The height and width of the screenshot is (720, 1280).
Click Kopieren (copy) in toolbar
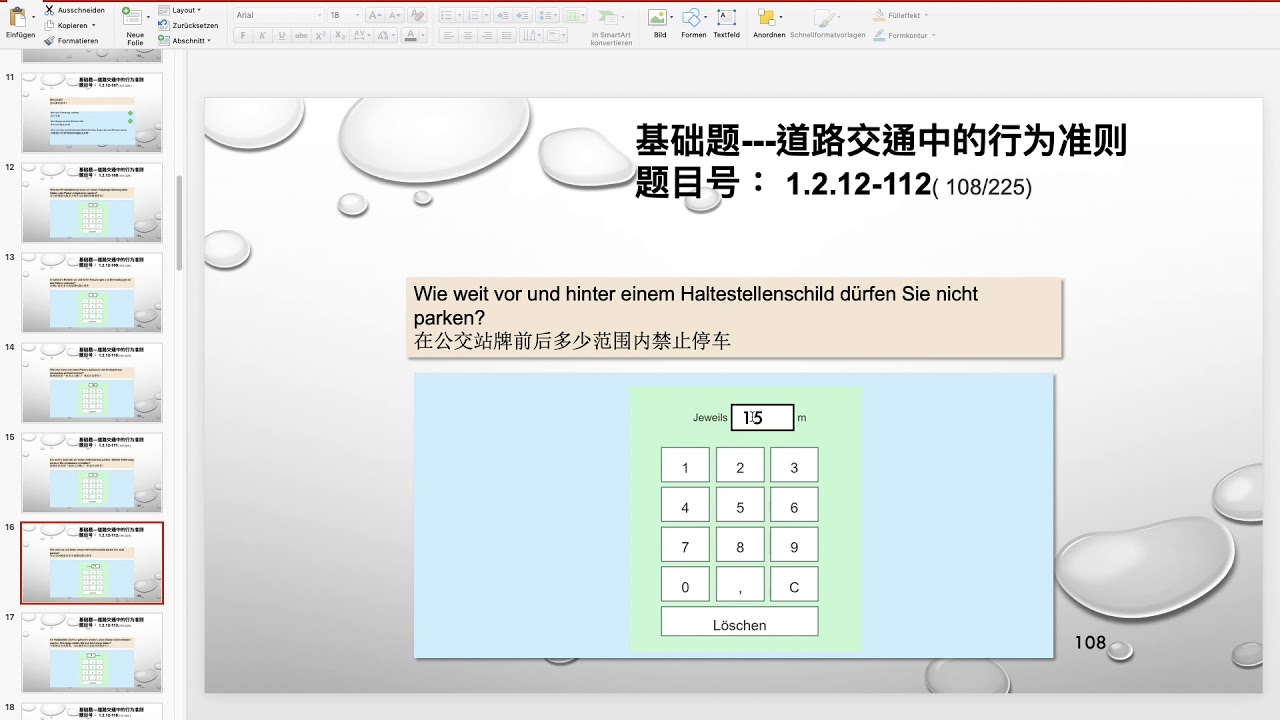66,25
